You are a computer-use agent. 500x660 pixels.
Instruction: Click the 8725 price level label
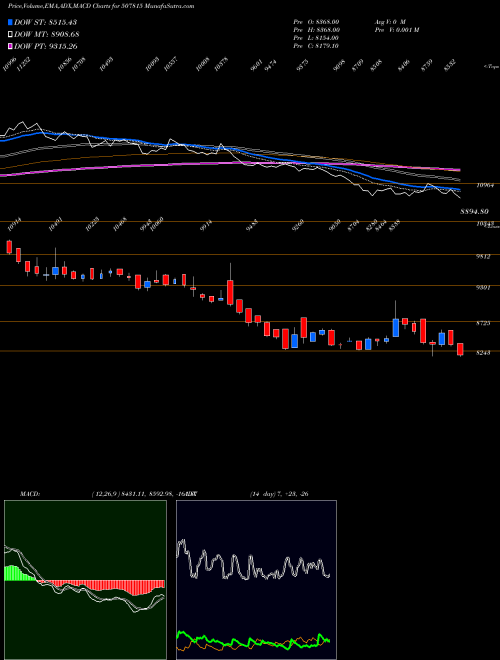483,323
